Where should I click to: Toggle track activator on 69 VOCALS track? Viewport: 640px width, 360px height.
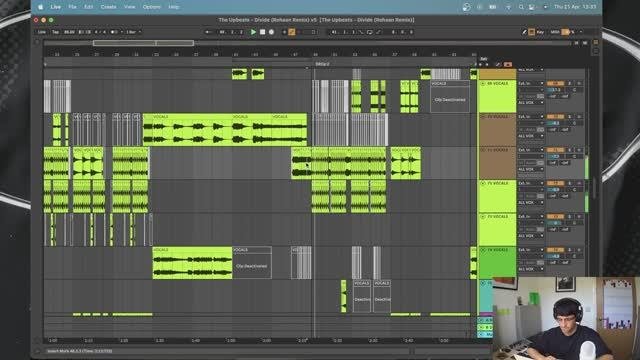coord(555,83)
